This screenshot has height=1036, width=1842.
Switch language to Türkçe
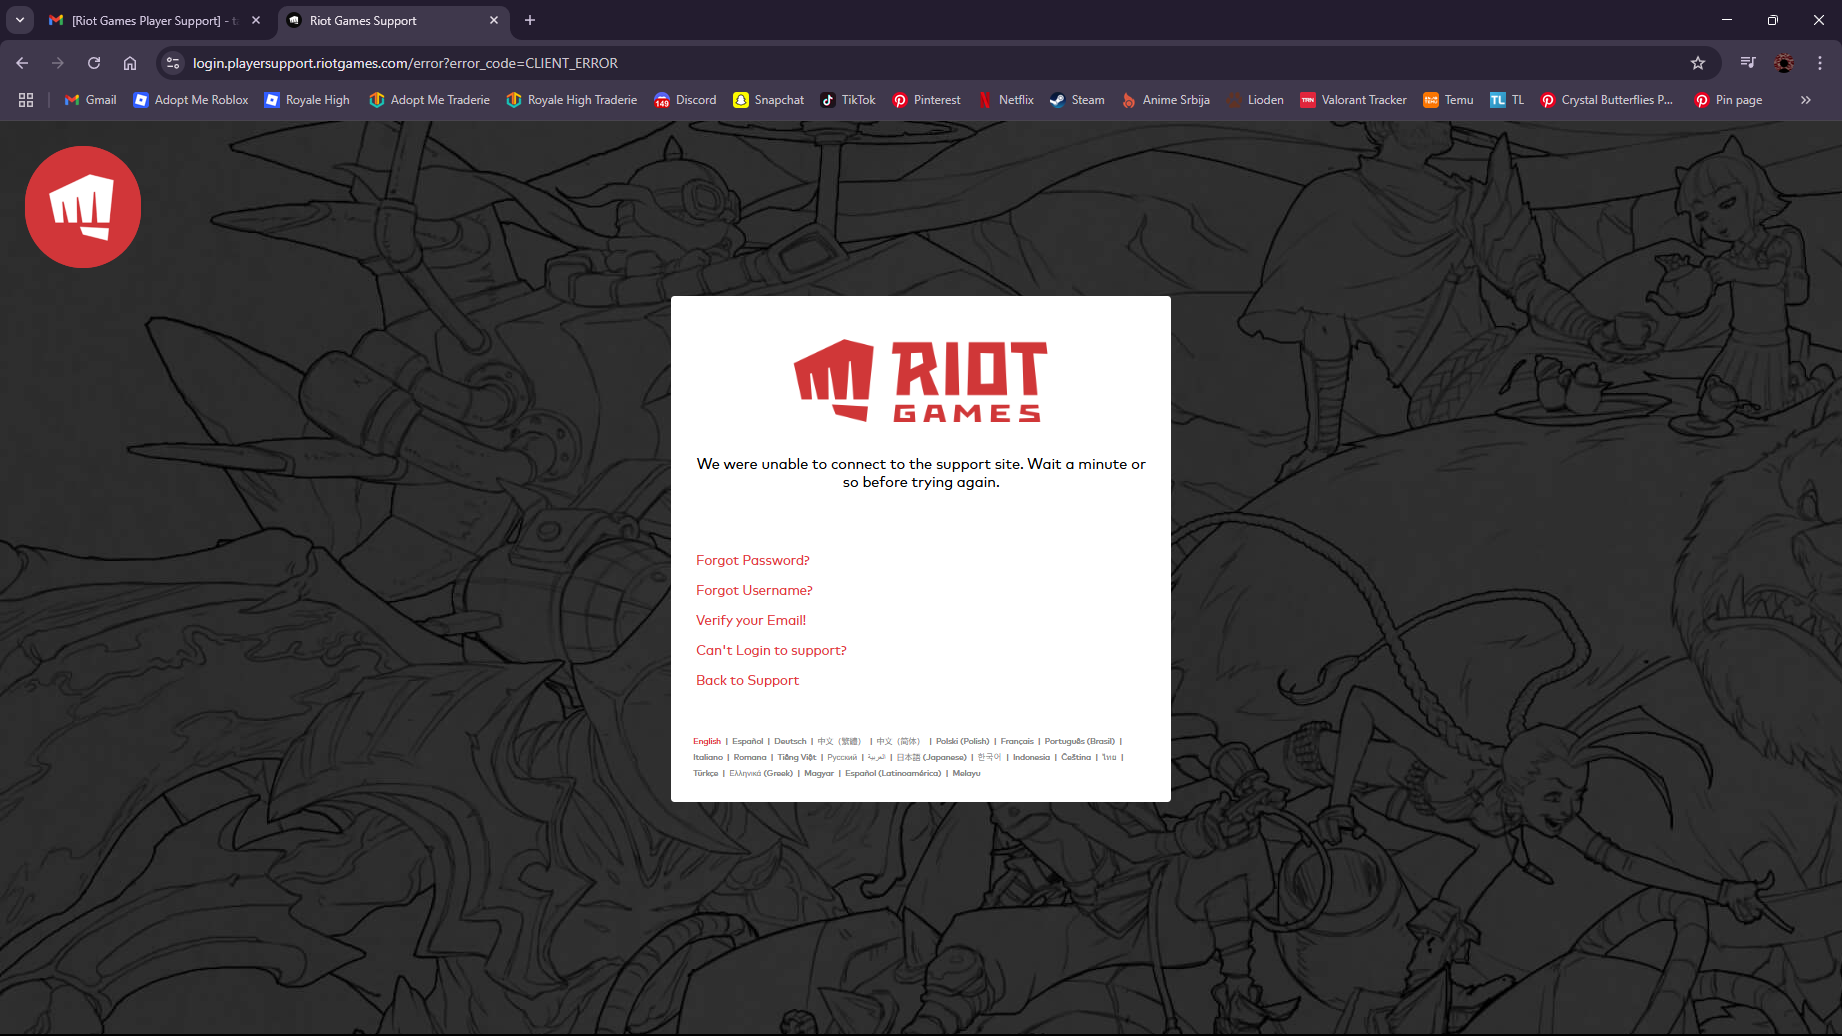coord(706,773)
